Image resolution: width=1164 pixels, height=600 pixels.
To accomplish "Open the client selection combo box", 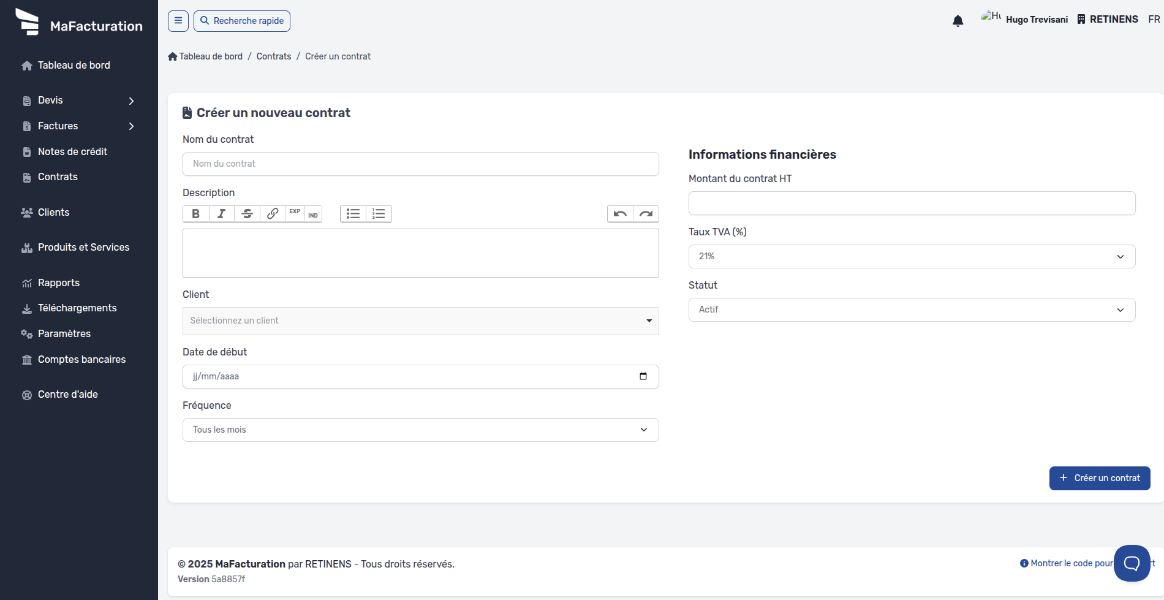I will [x=420, y=321].
